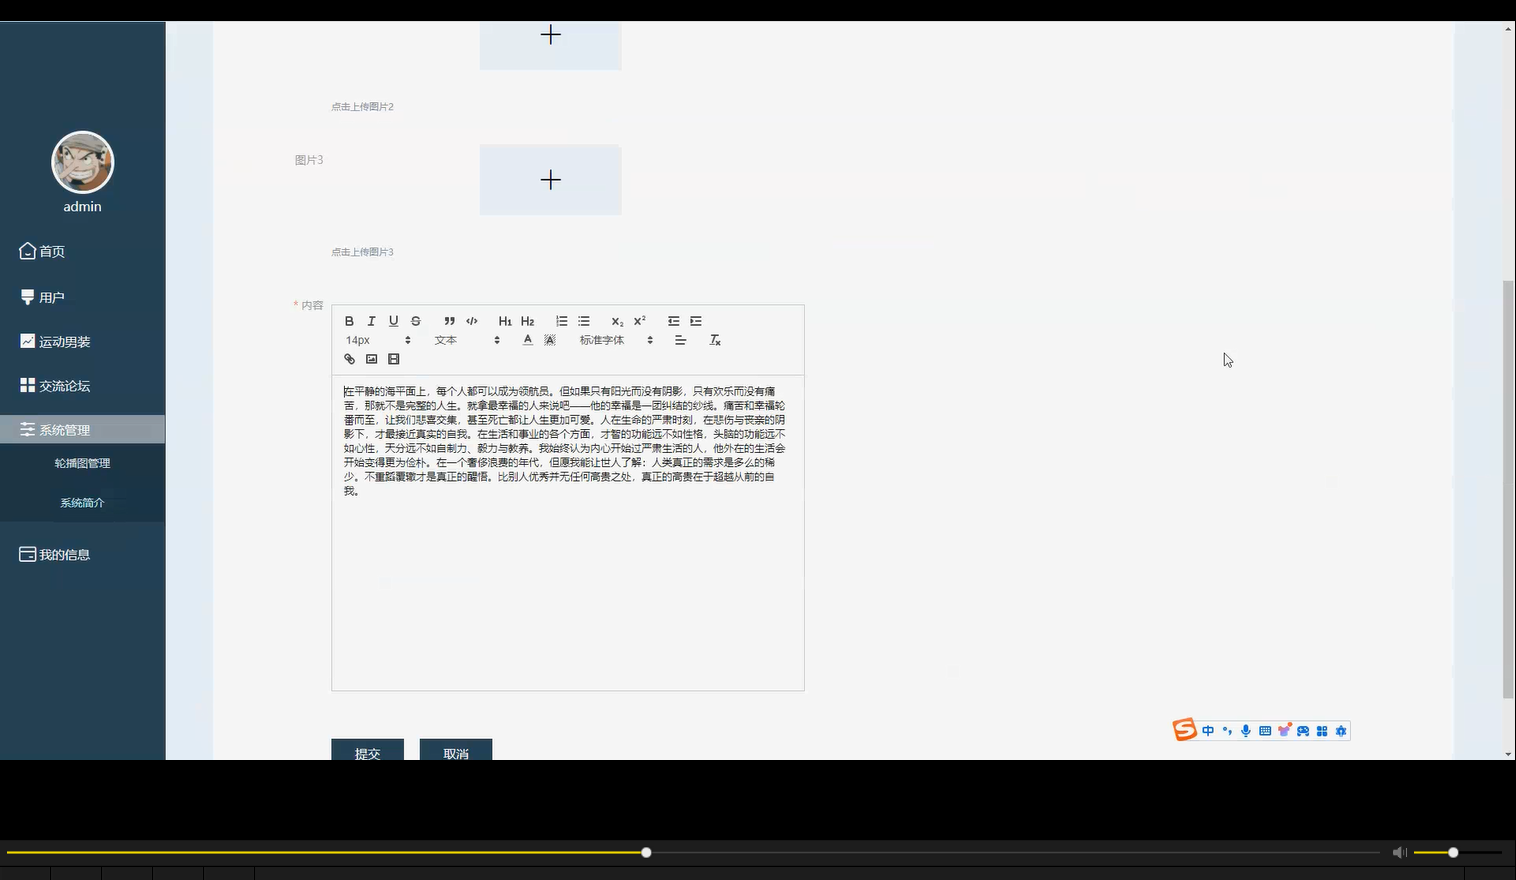Create a bulleted list

point(583,321)
